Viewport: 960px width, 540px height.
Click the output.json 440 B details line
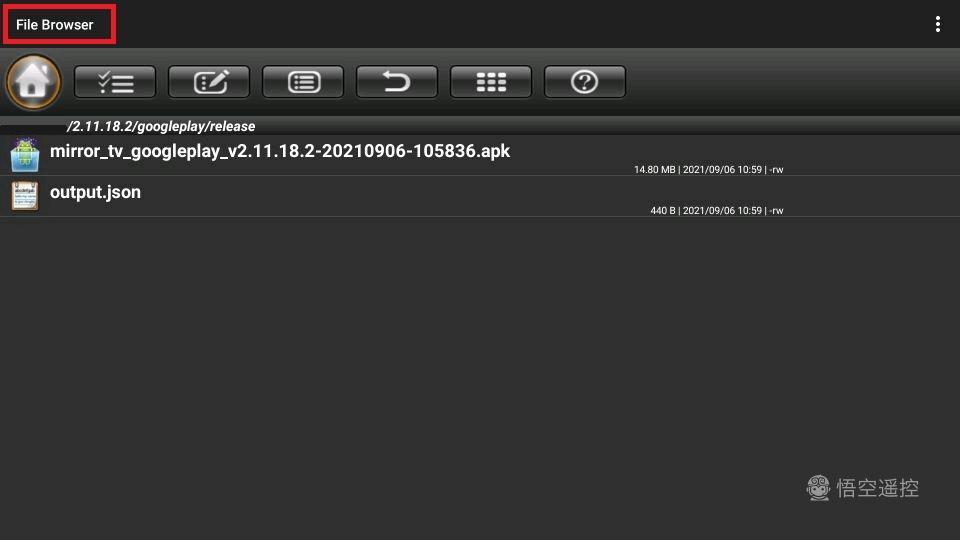click(x=716, y=211)
